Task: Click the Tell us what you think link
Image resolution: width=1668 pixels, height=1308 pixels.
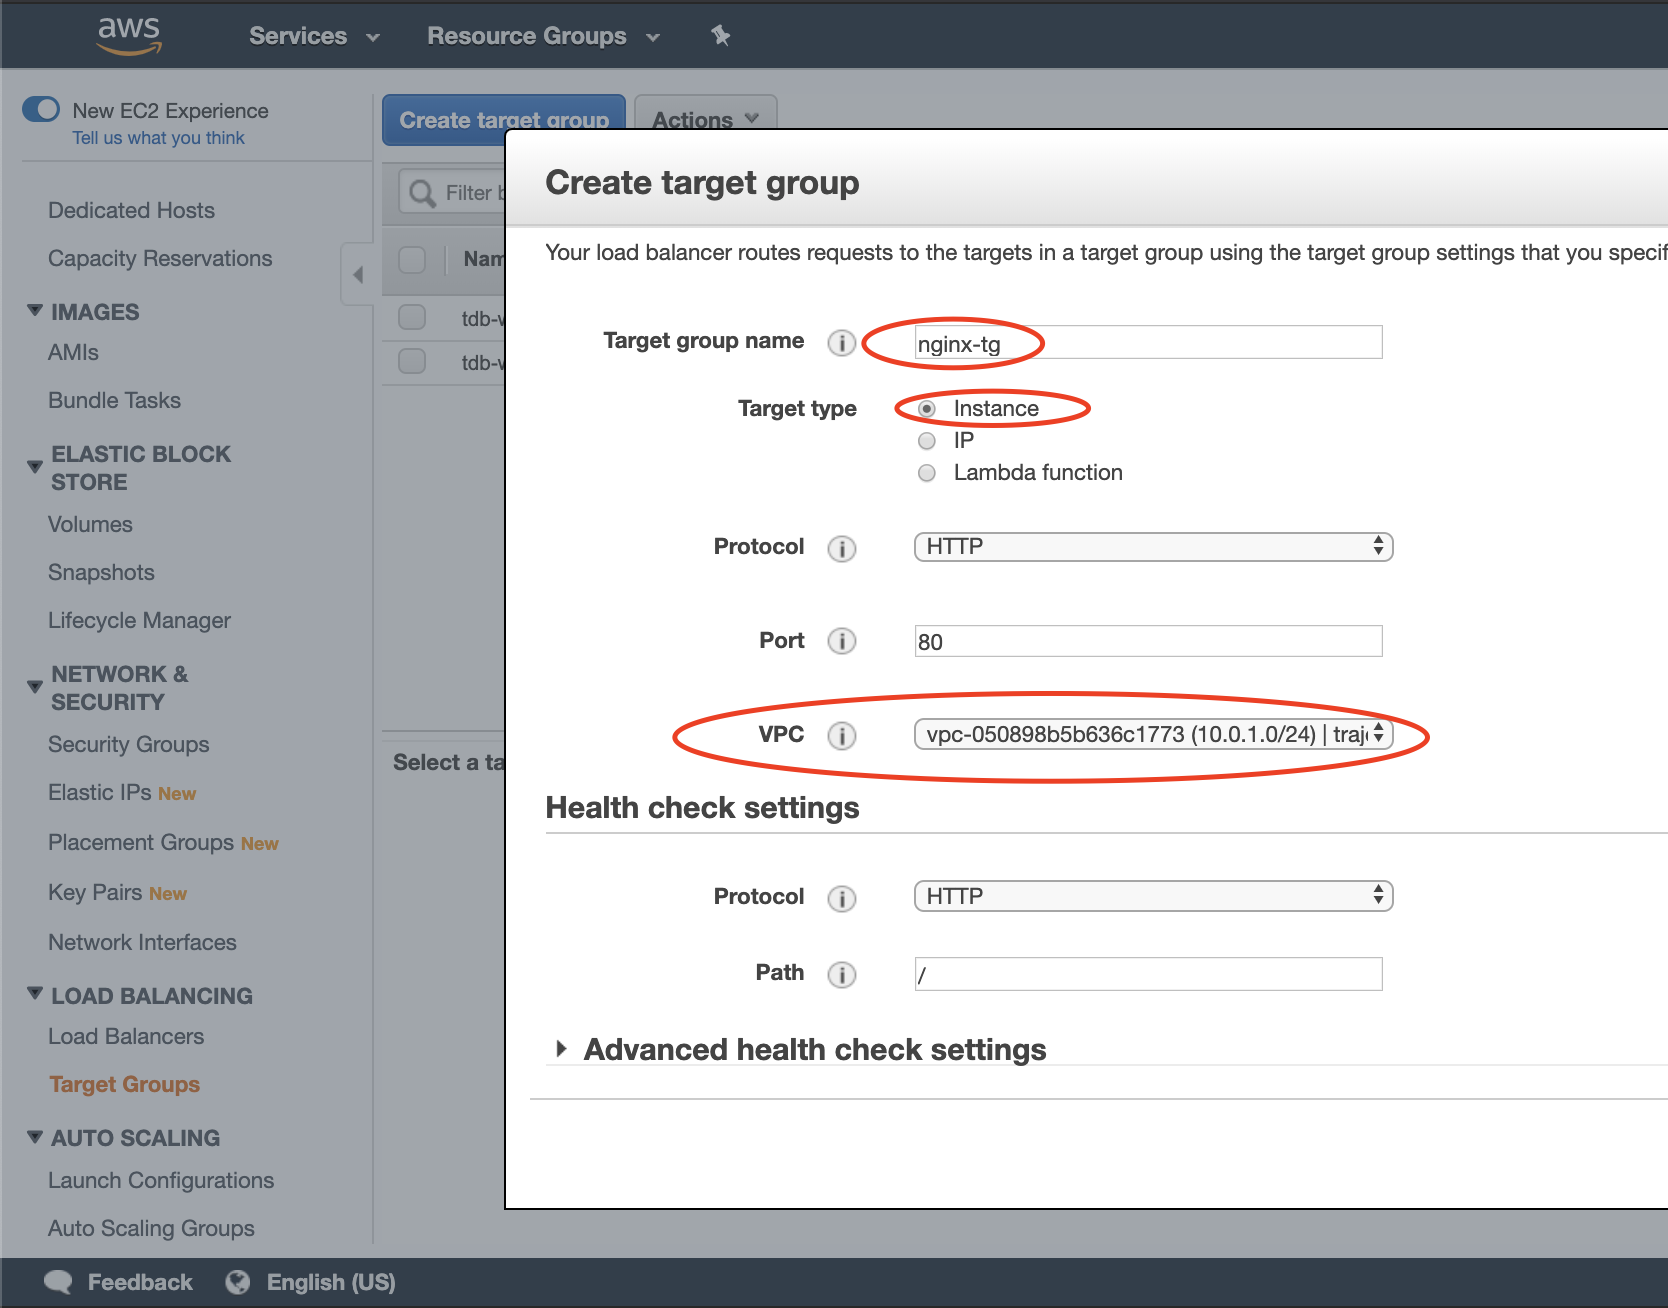Action: coord(158,138)
